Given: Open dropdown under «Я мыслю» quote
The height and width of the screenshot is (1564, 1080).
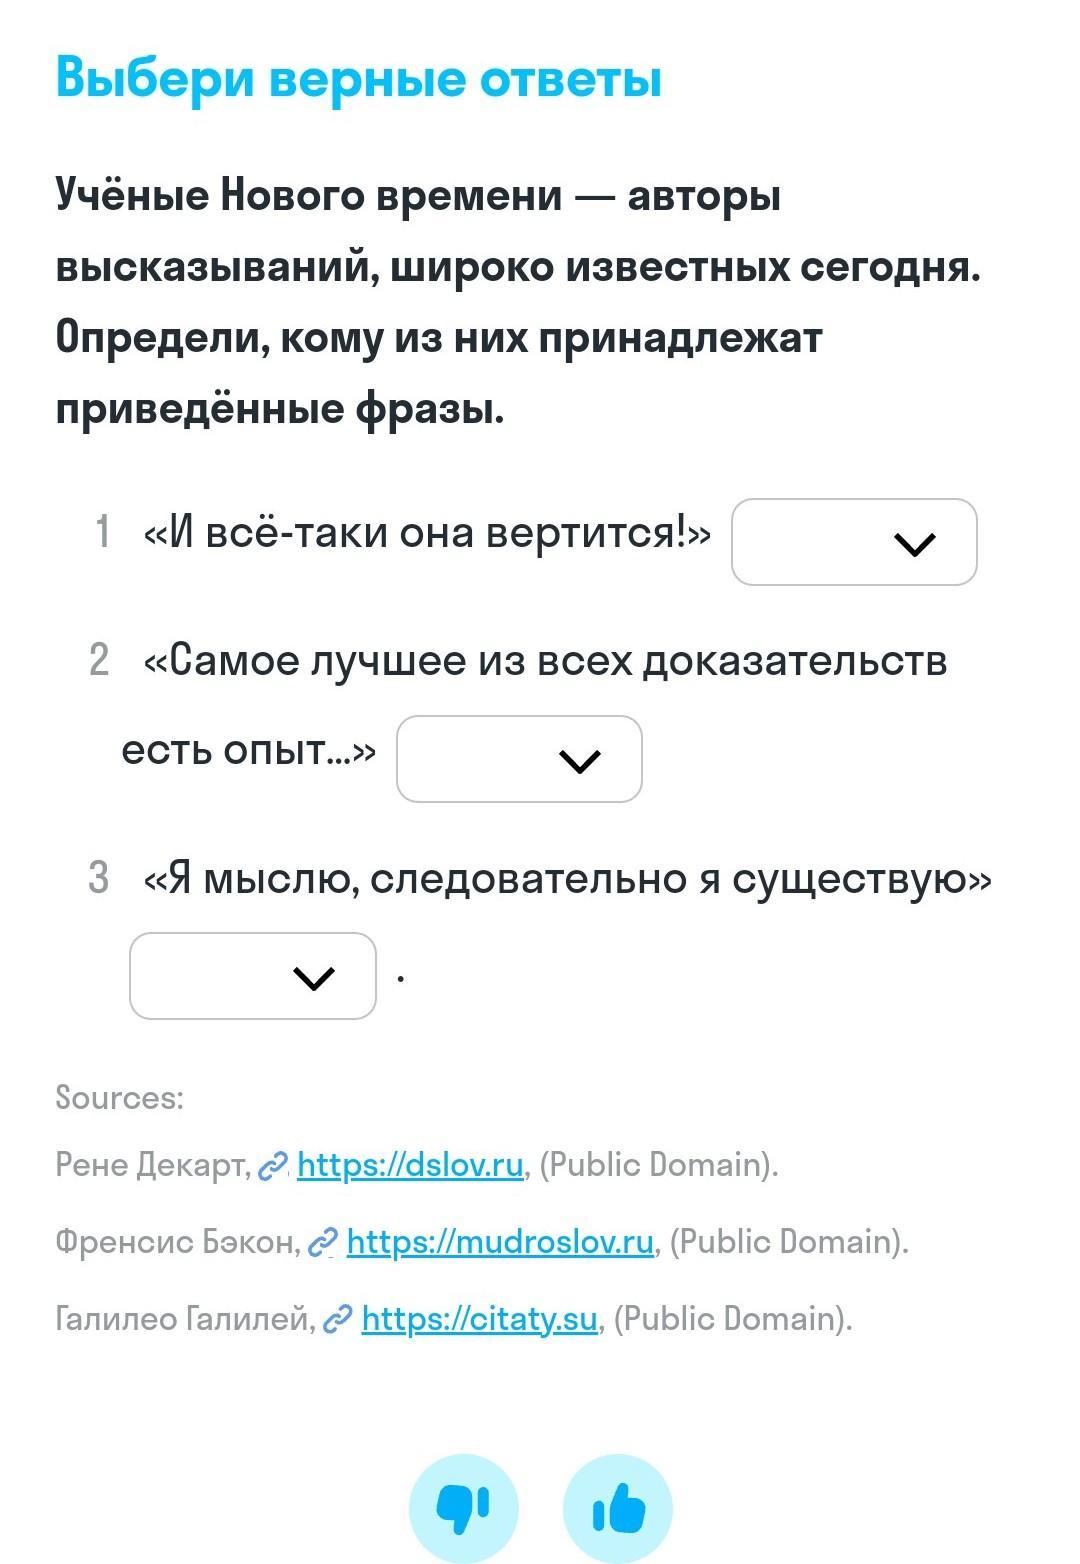Looking at the screenshot, I should pos(253,976).
